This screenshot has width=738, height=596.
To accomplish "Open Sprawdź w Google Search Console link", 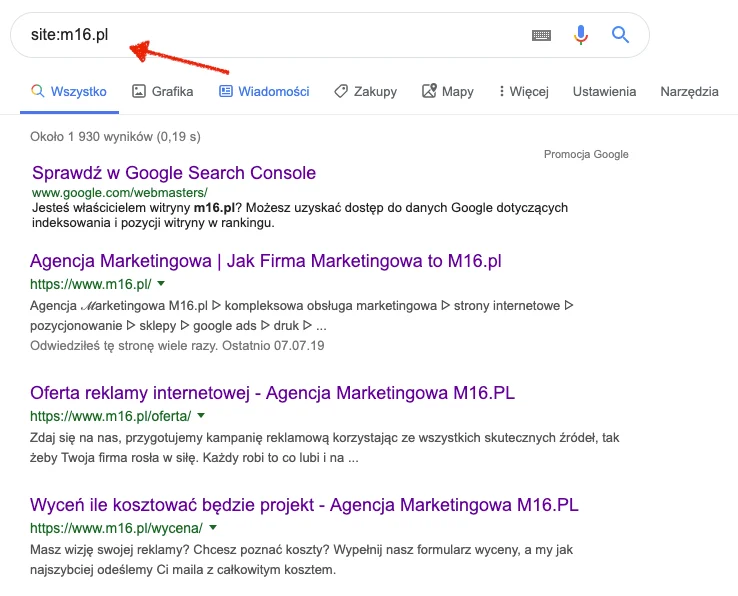I will pyautogui.click(x=174, y=173).
